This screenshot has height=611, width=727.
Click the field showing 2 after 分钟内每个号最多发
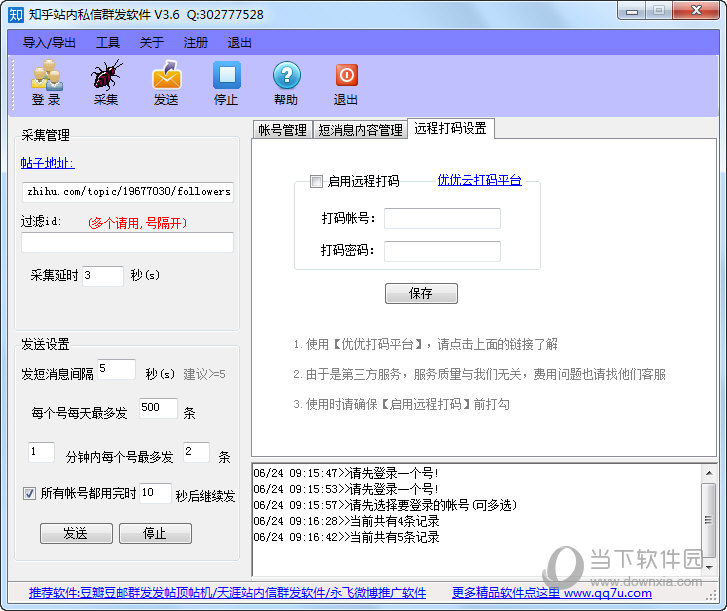[196, 452]
